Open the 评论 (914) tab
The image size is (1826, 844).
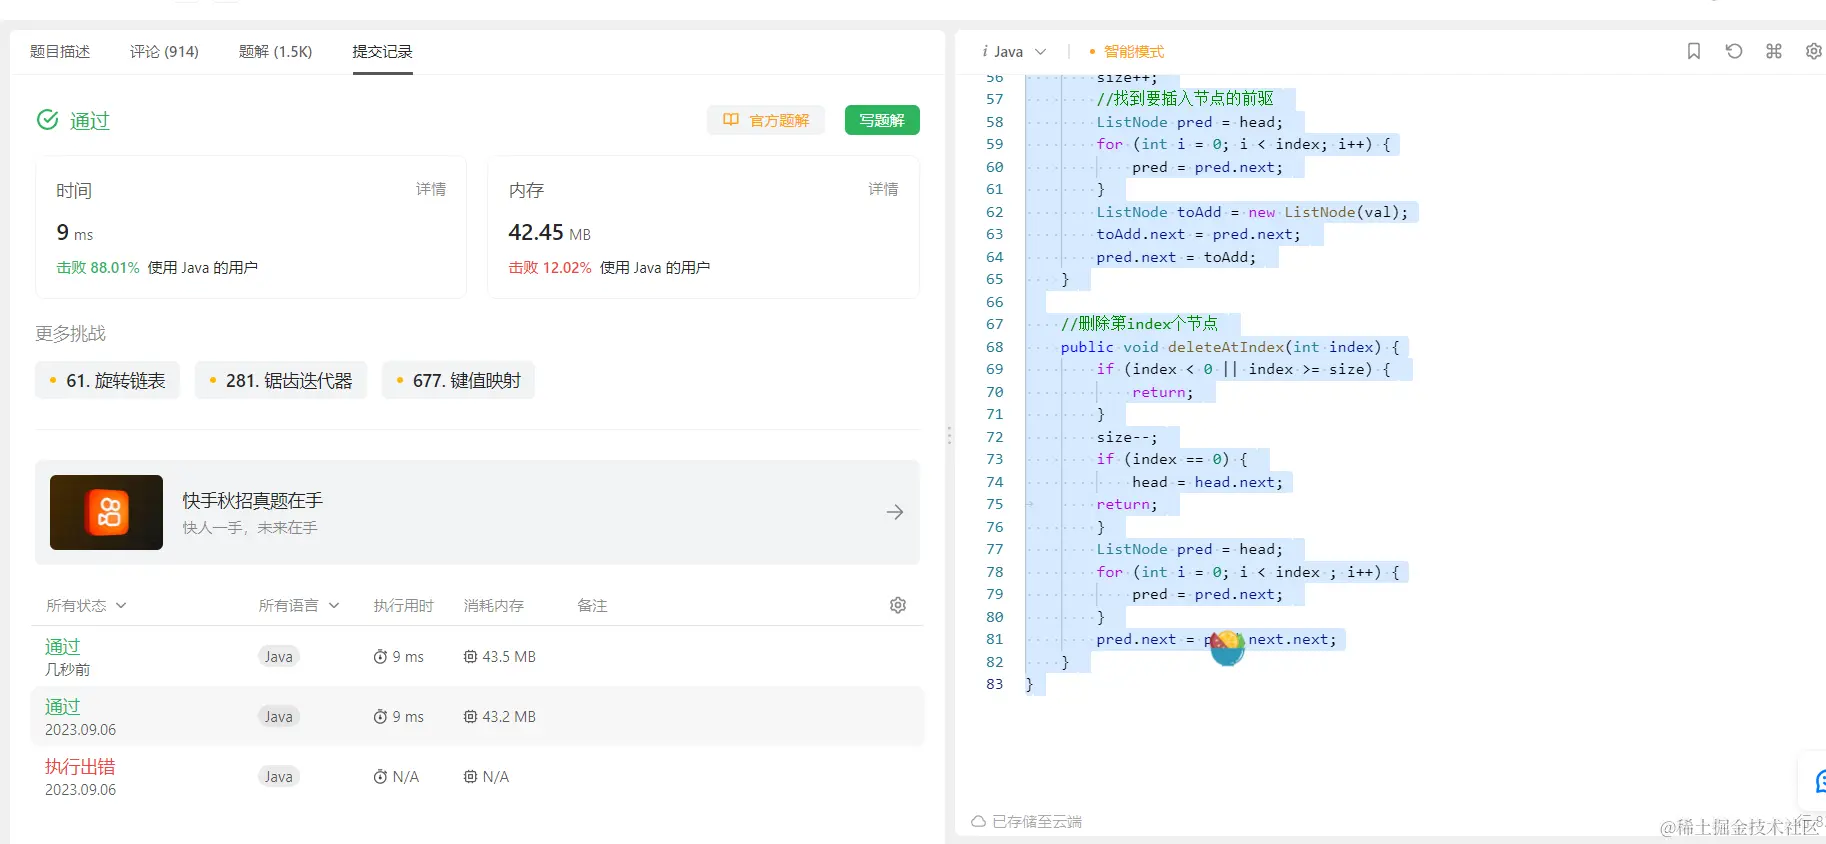point(164,51)
